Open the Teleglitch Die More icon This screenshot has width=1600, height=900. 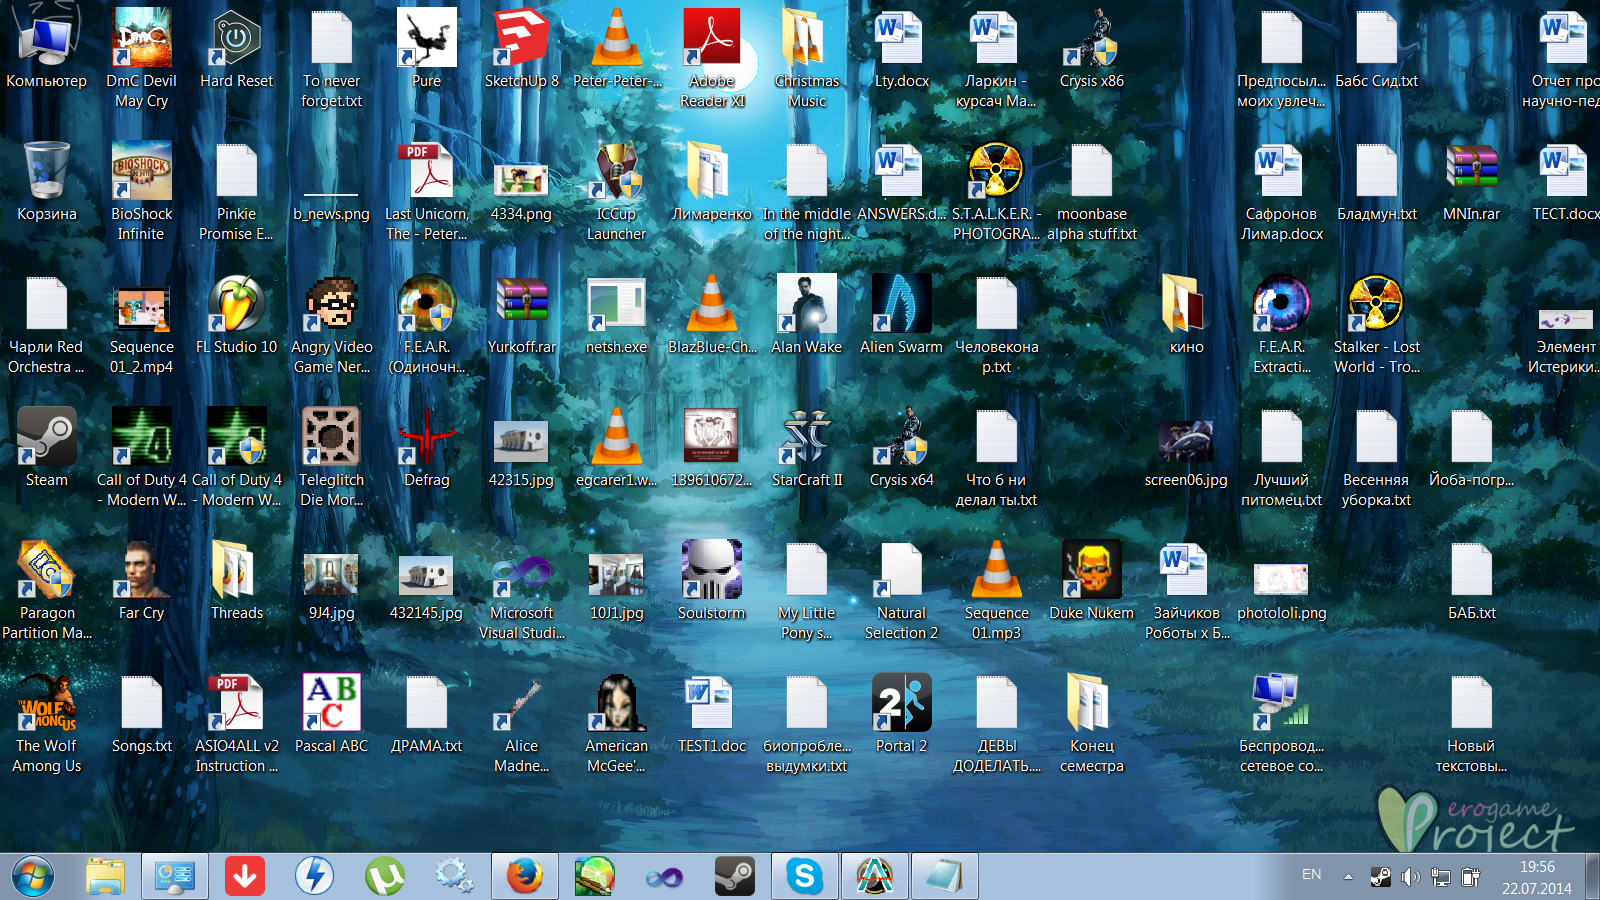coord(331,457)
